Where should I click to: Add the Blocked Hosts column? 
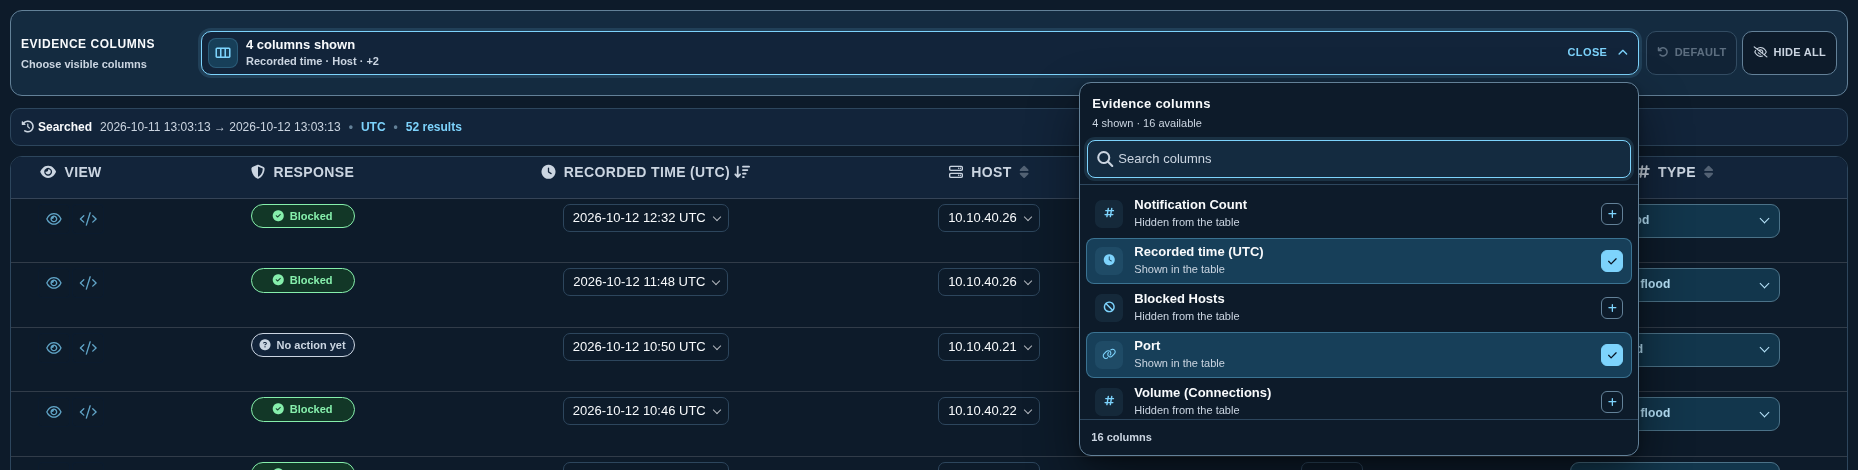[x=1611, y=308]
